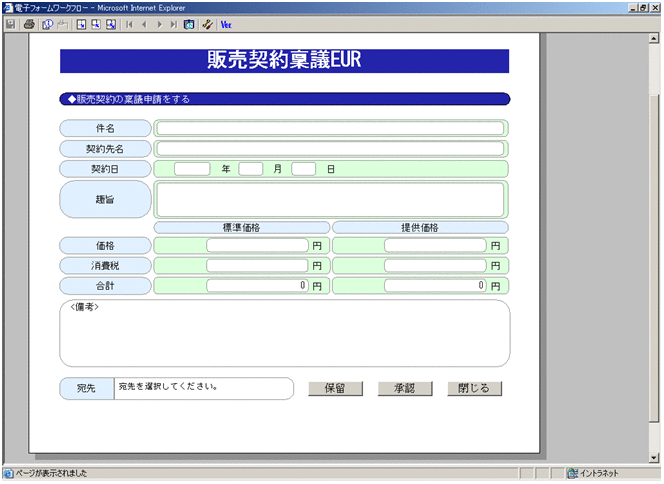The width and height of the screenshot is (664, 484).
Task: Click the next page arrow in toolbar
Action: click(x=159, y=23)
